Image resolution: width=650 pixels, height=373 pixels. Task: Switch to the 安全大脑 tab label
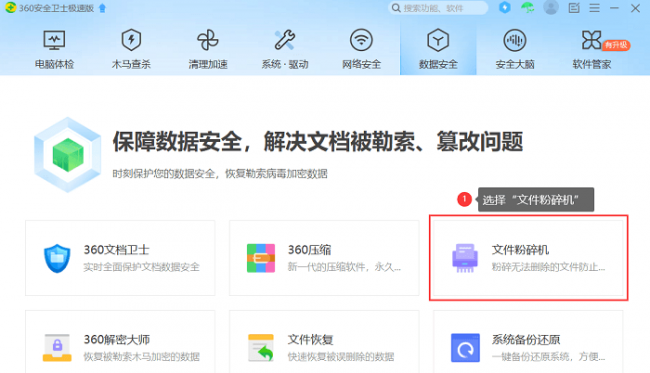pyautogui.click(x=515, y=64)
